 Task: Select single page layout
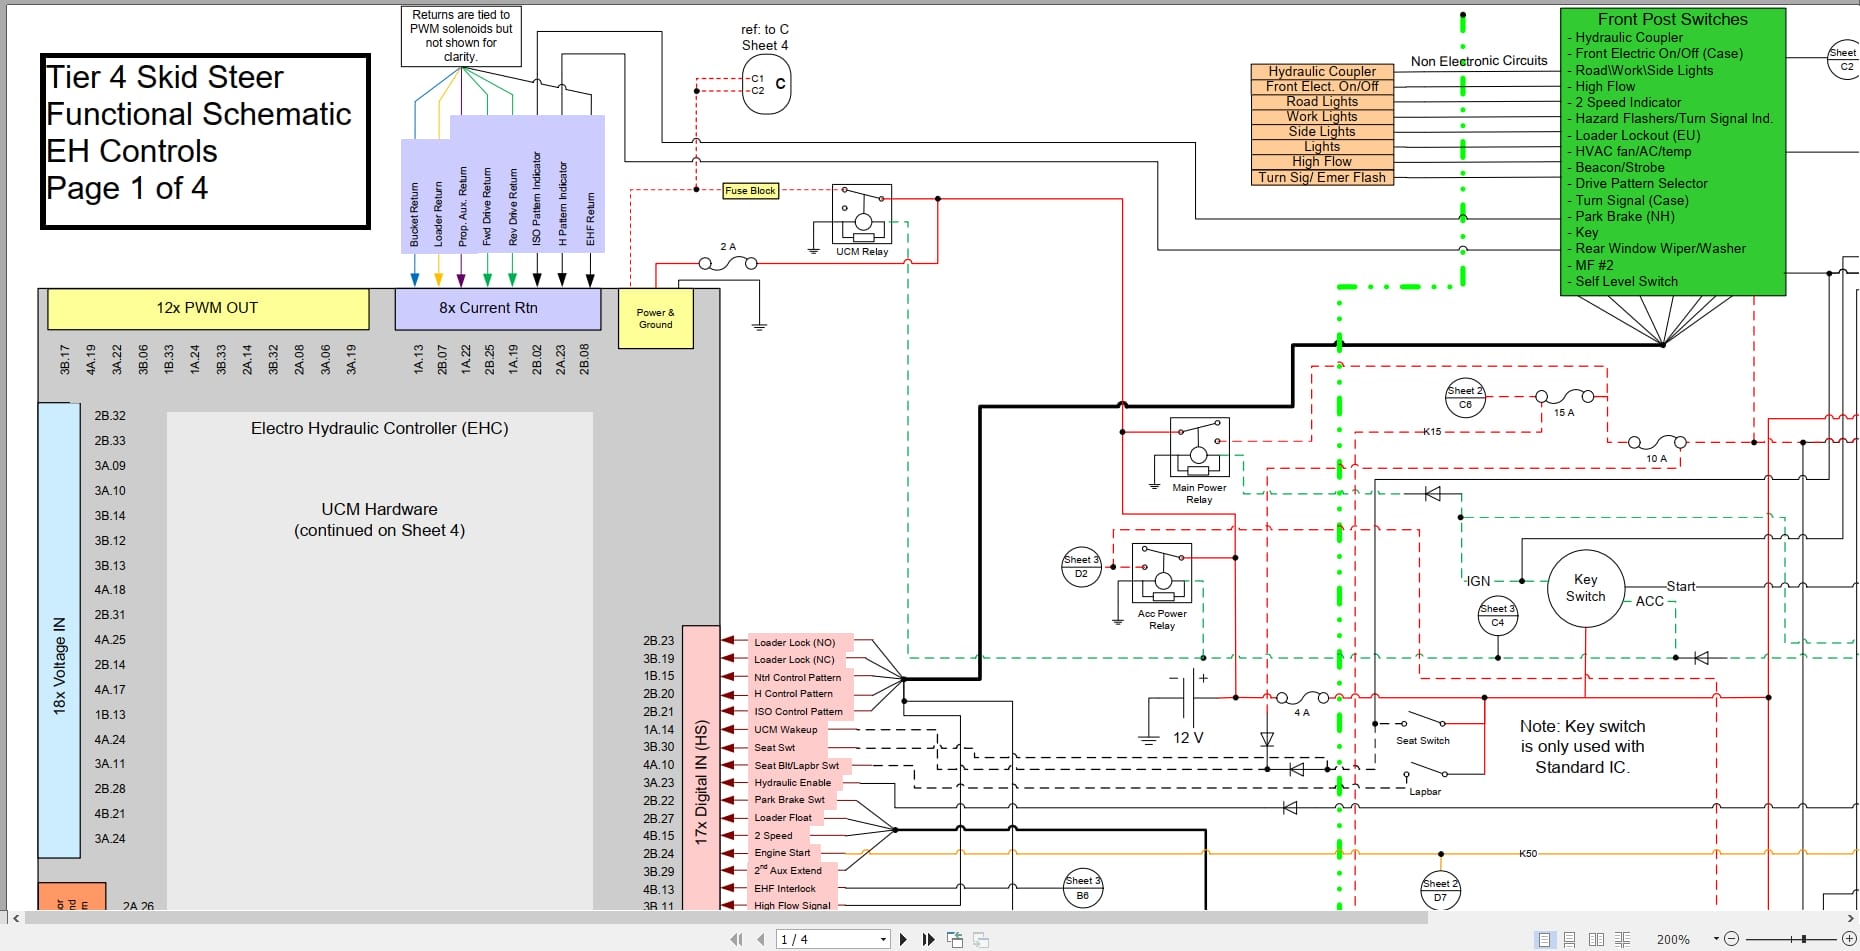pos(1545,939)
